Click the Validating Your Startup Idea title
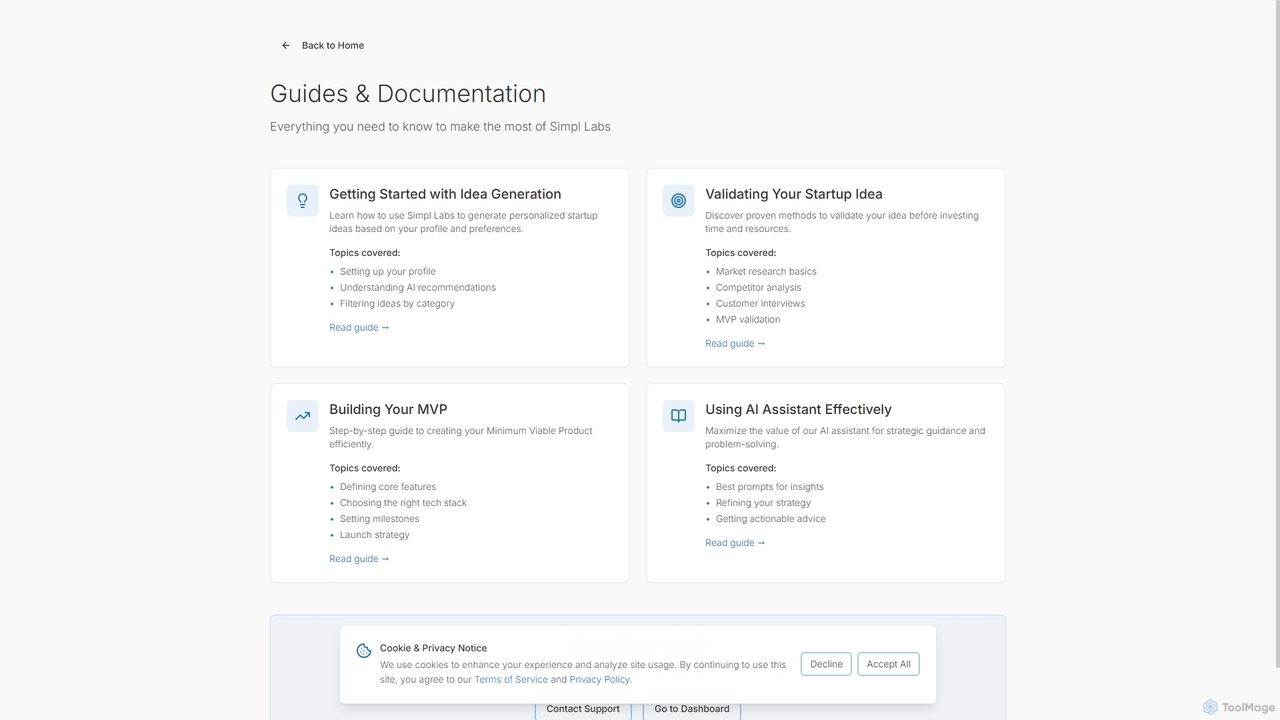This screenshot has width=1280, height=720. [794, 194]
